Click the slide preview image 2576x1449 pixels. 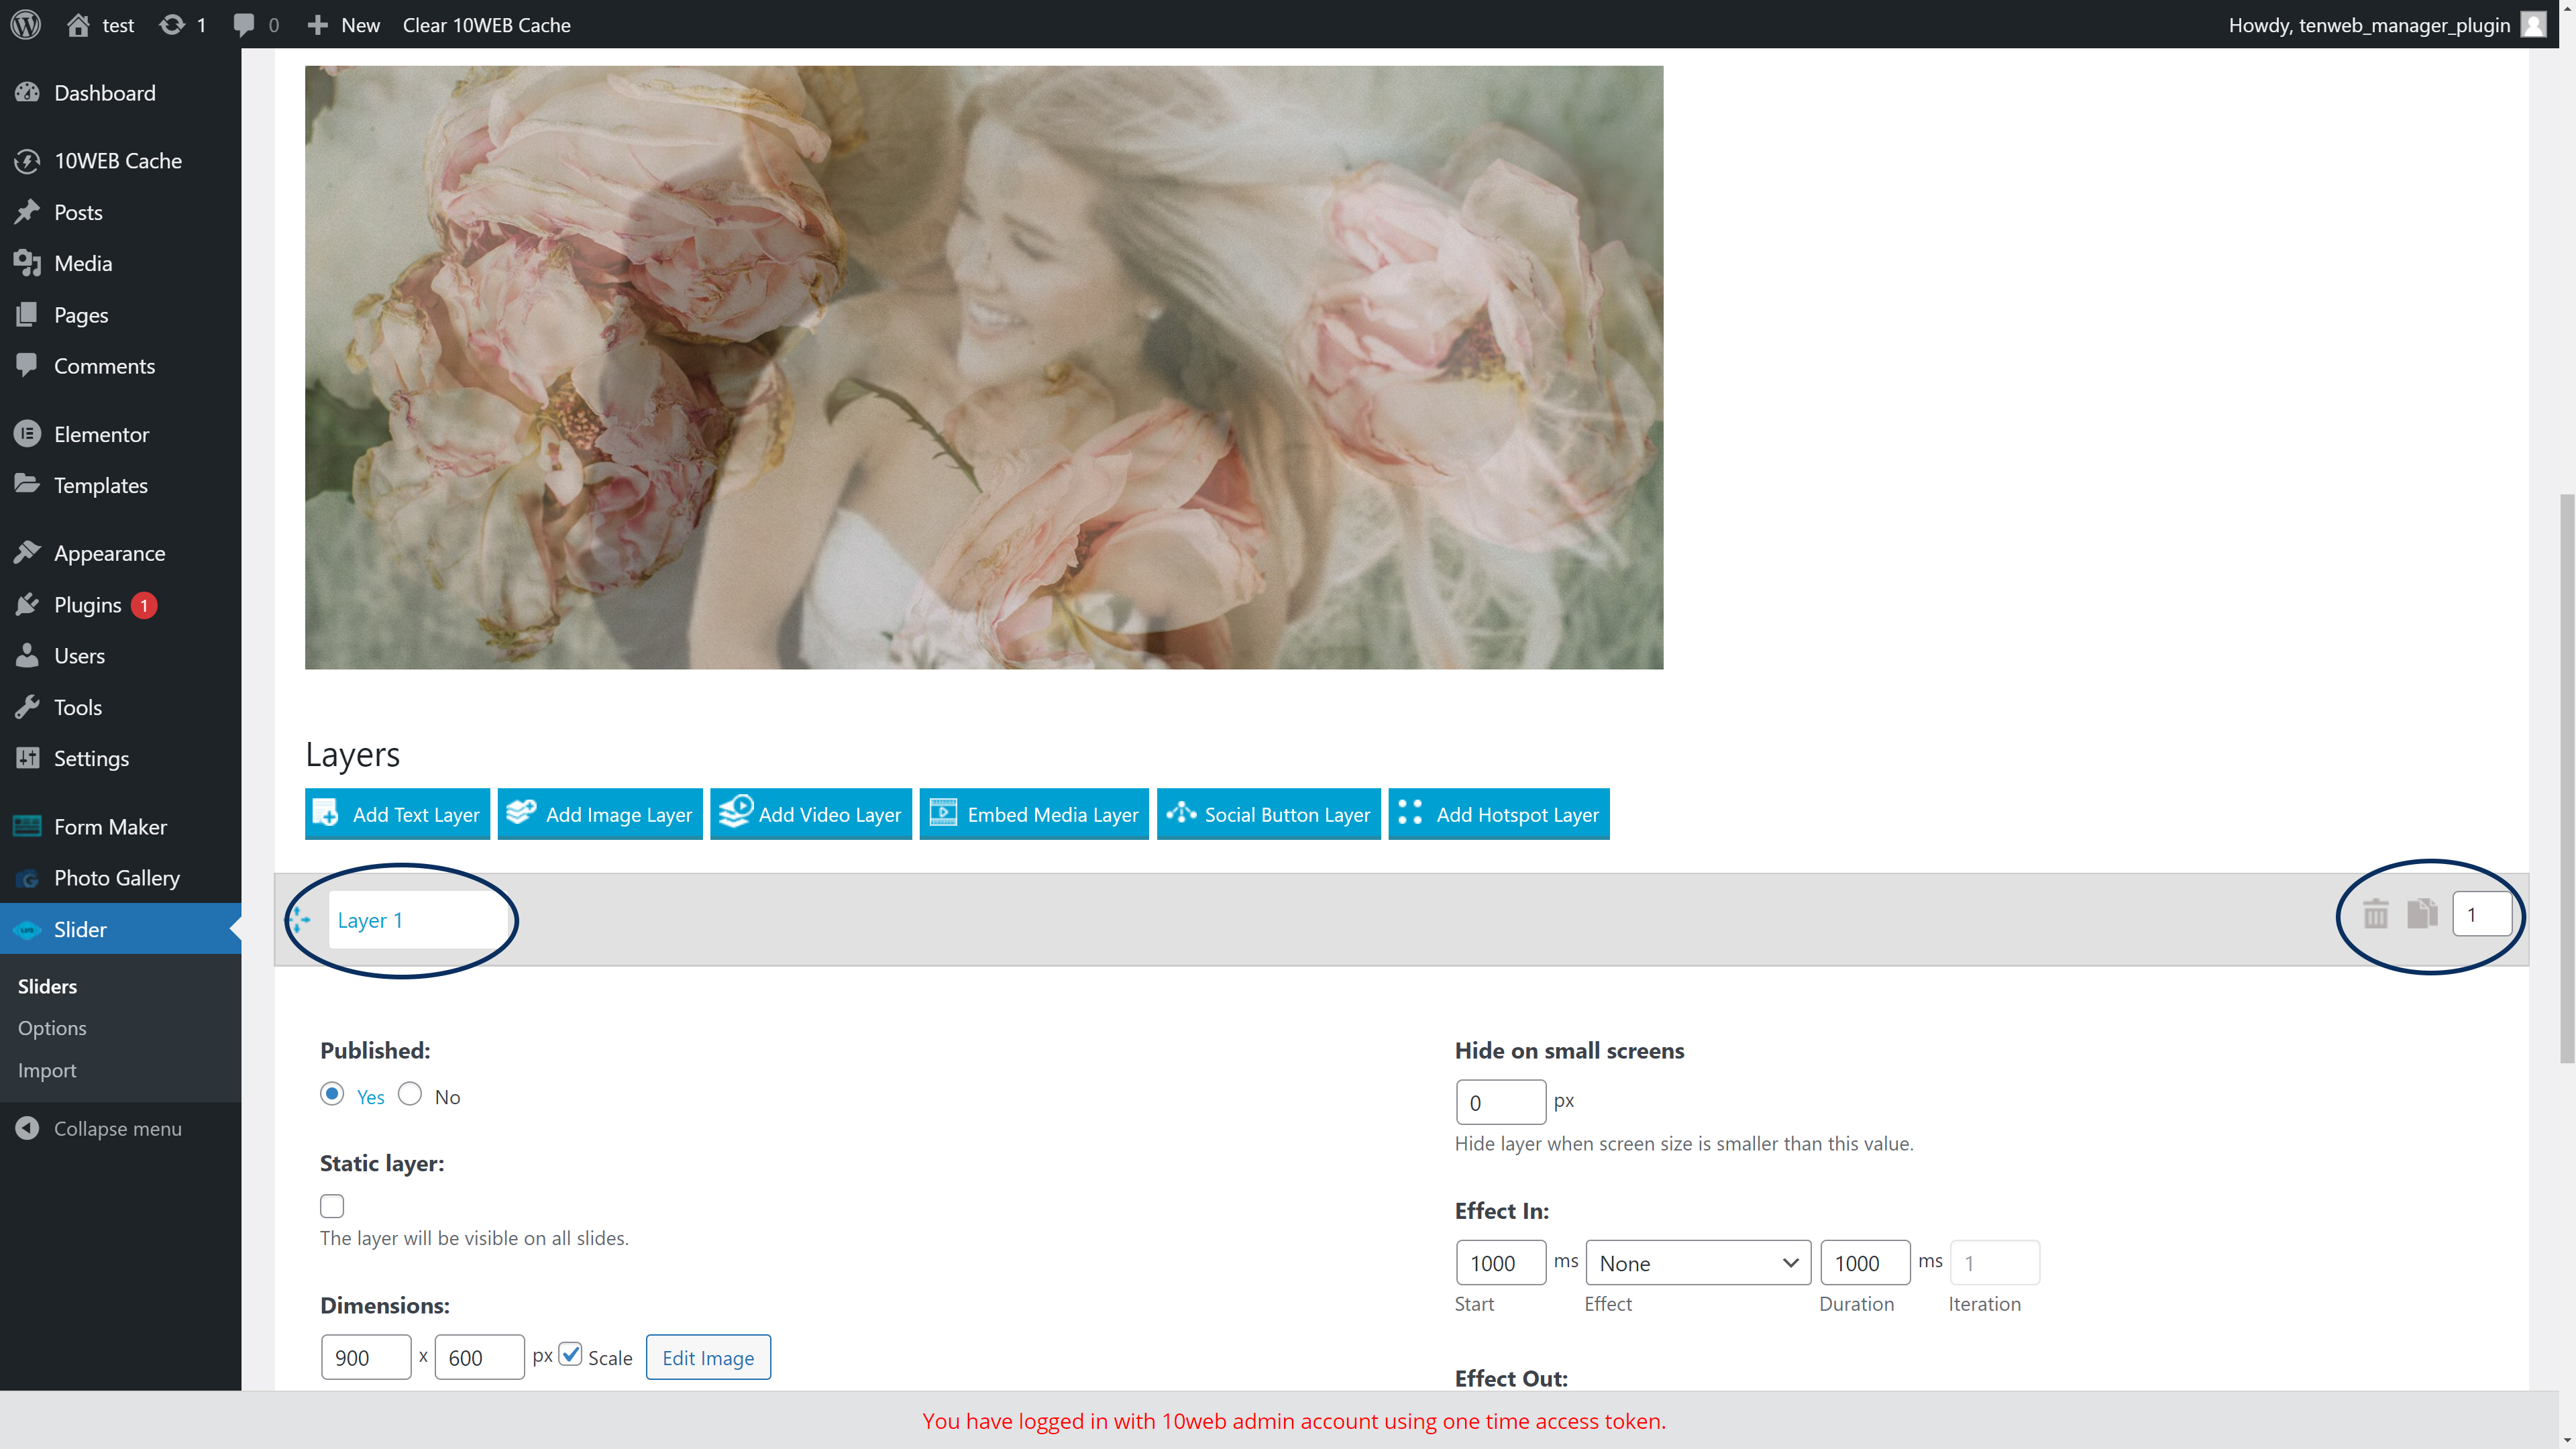coord(984,367)
